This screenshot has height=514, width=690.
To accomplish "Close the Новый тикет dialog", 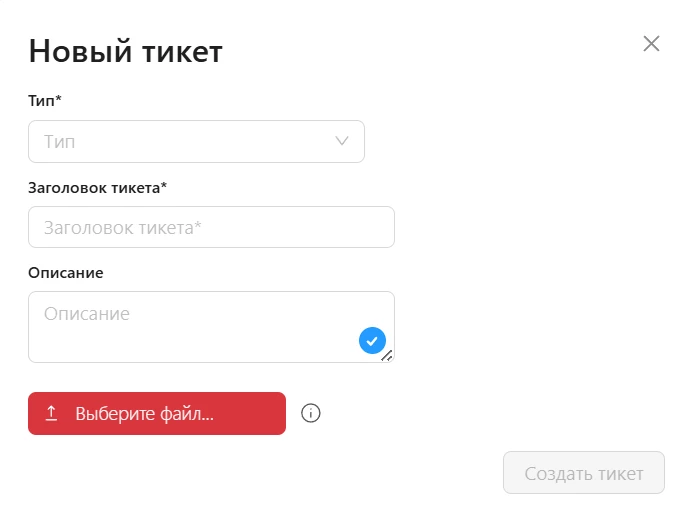I will 651,44.
